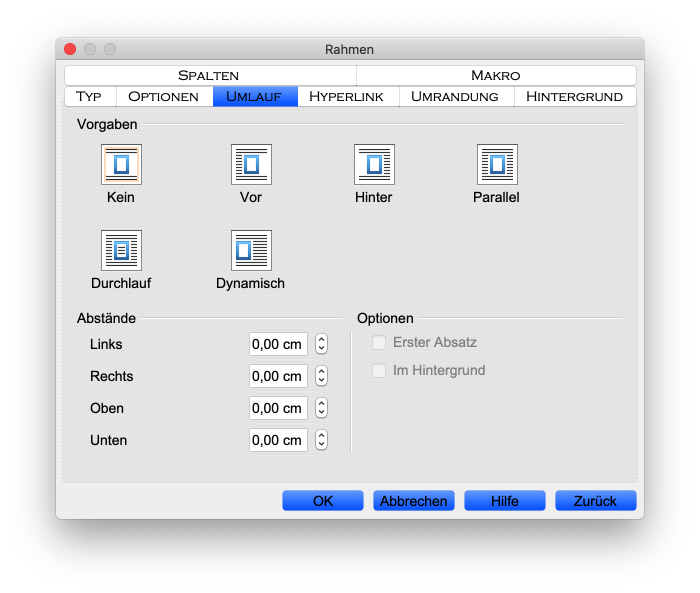Viewport: 700px width, 593px height.
Task: Enable the Erster Absatz checkbox
Action: pos(379,342)
